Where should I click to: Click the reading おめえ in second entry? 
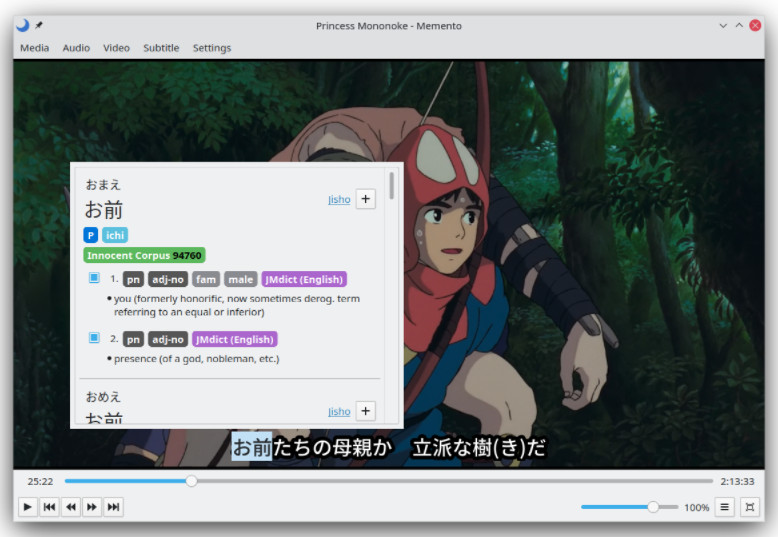(x=103, y=397)
